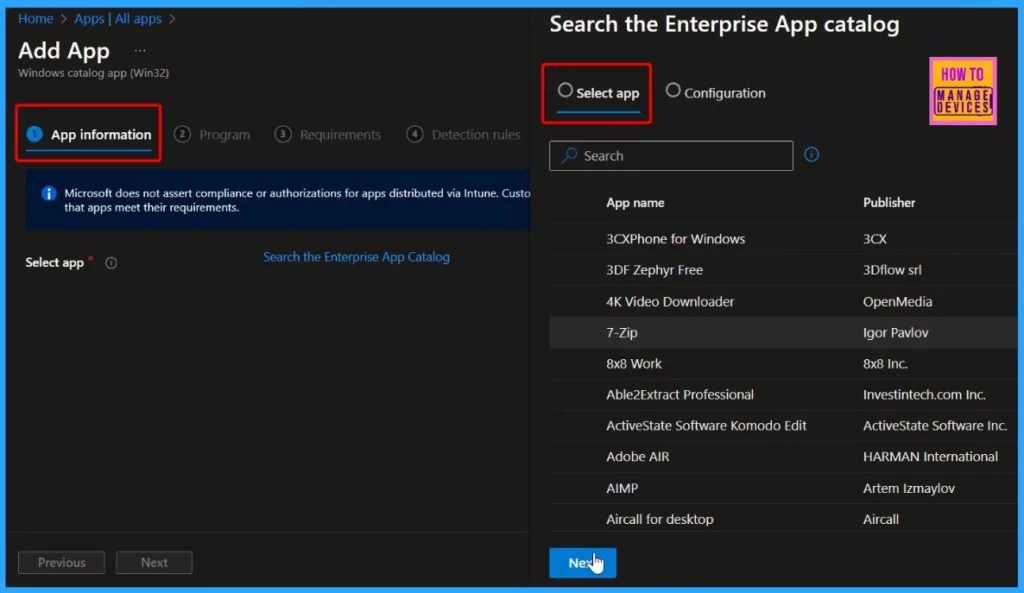The width and height of the screenshot is (1024, 593).
Task: Switch to the Program tab
Action: click(212, 135)
